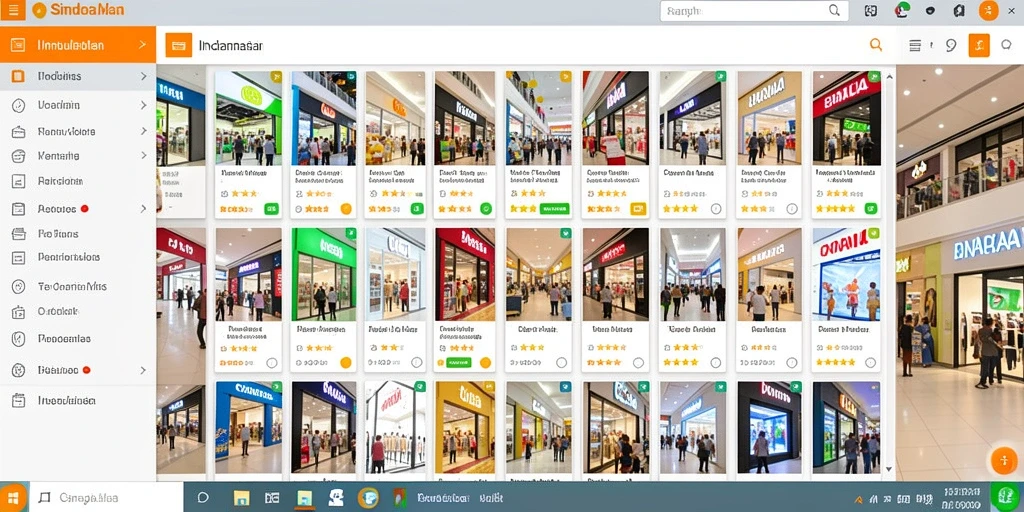Open the avatar with green badge
Screen dimensions: 1024x512
[x=902, y=10]
